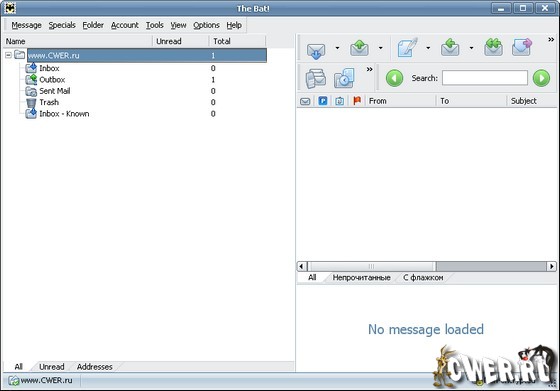Click green search next arrow button
This screenshot has height=391, width=560.
pyautogui.click(x=541, y=78)
